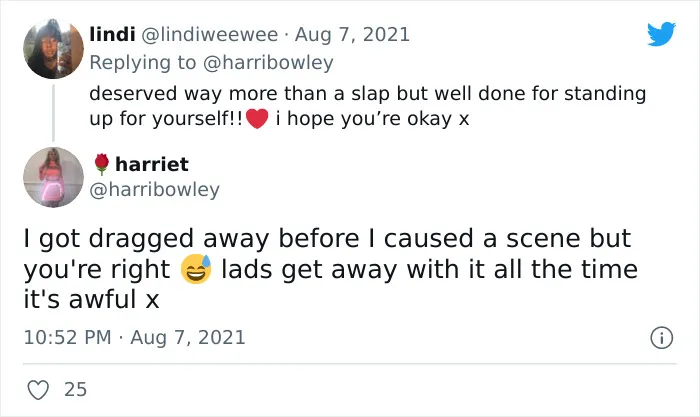Like the tweet with heart icon
This screenshot has height=417, width=700.
38,390
